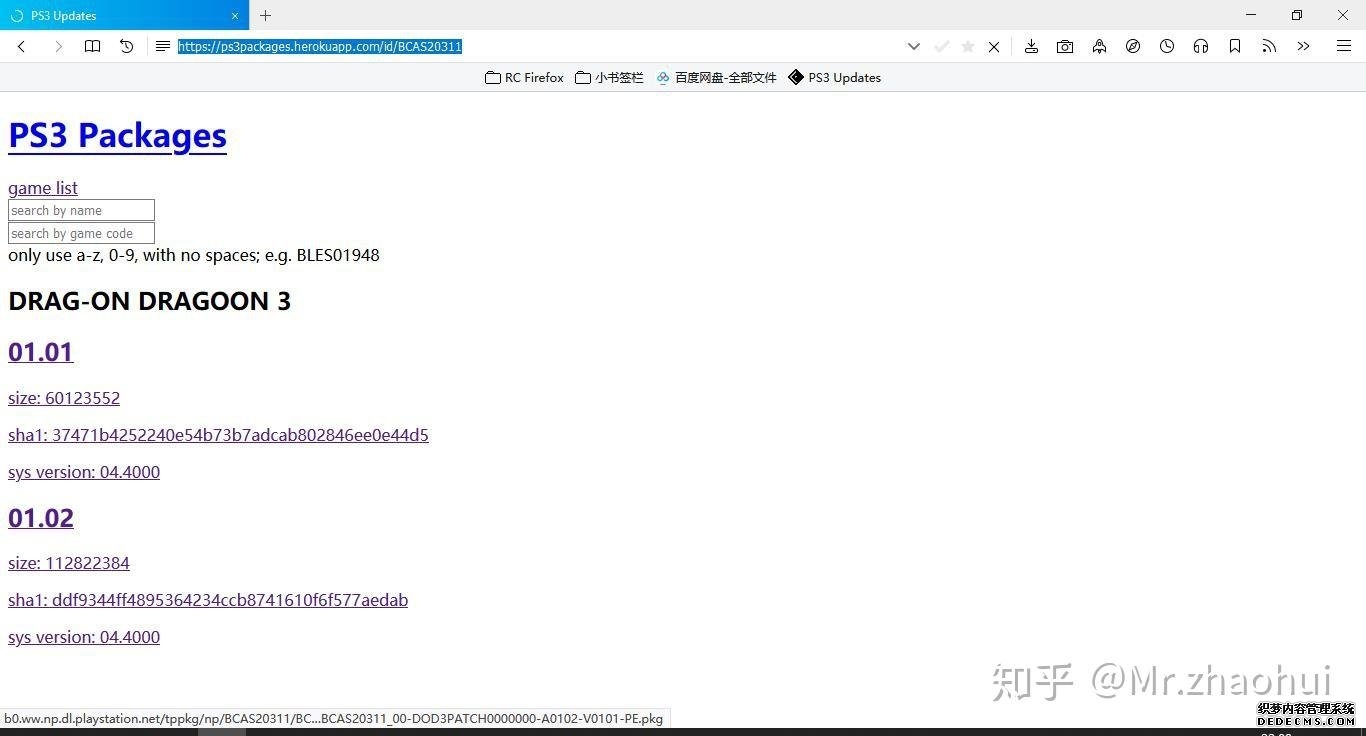Expand the address bar dropdown arrow
Image resolution: width=1366 pixels, height=736 pixels.
pyautogui.click(x=913, y=46)
